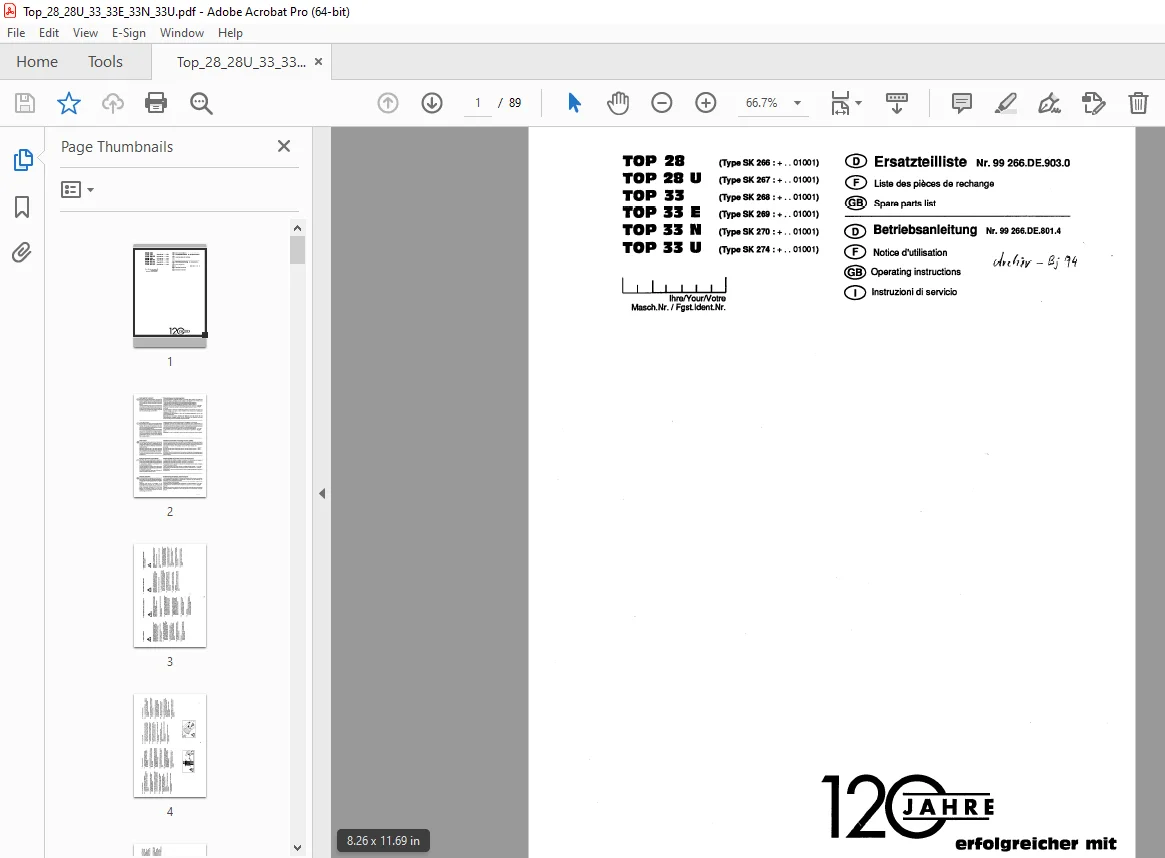Zoom out with minus icon

[661, 103]
